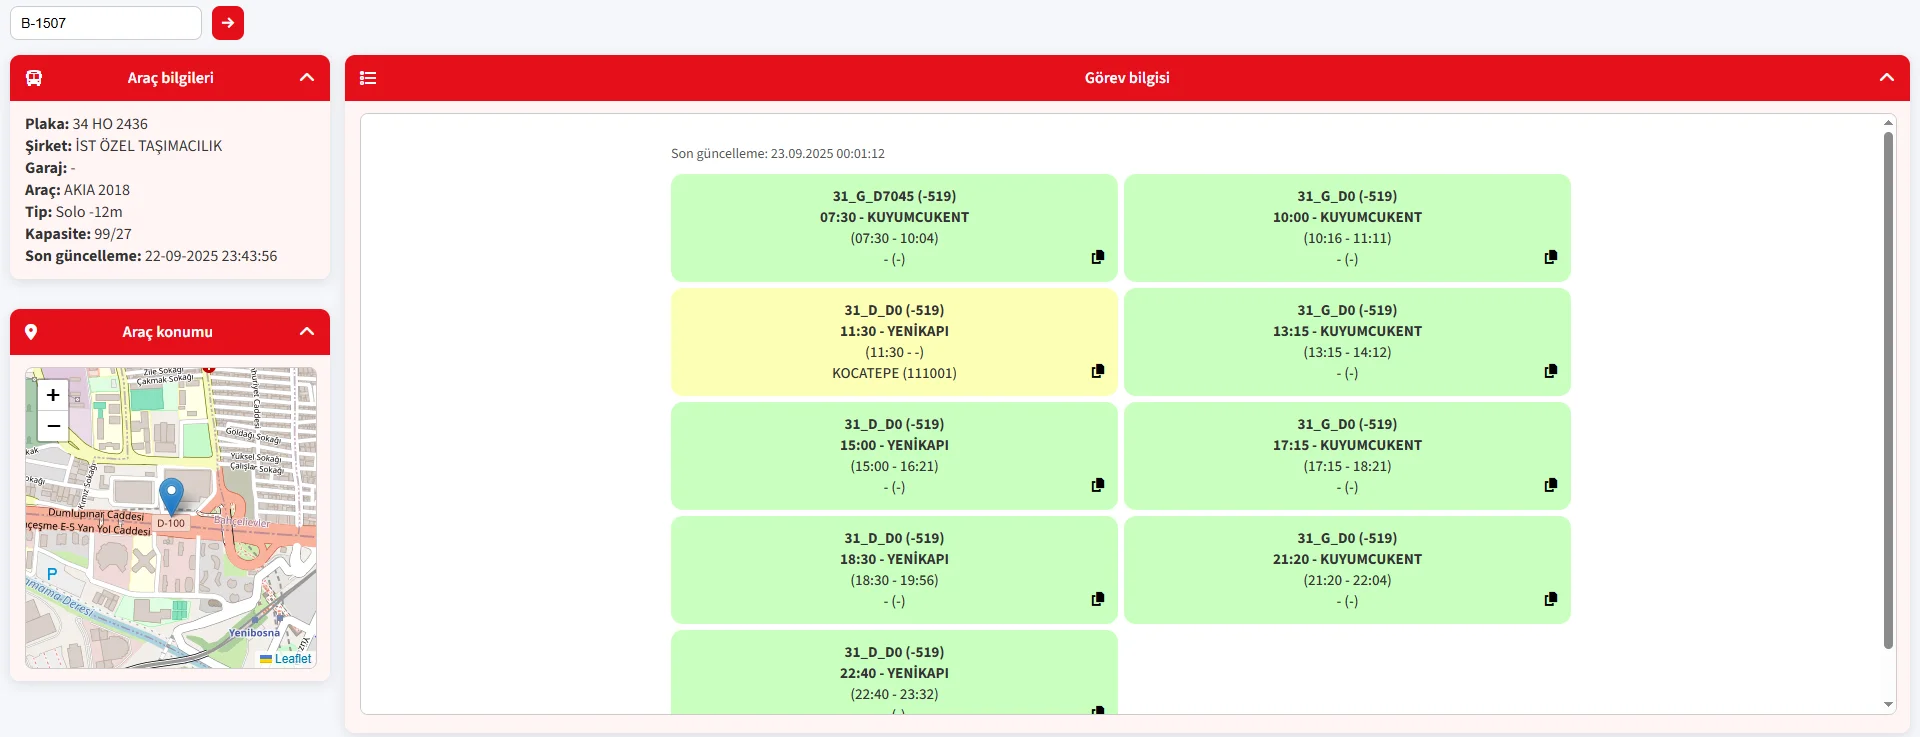This screenshot has width=1920, height=737.
Task: Copy the 07:30 KUYUMCUKENT task card
Action: 1098,257
